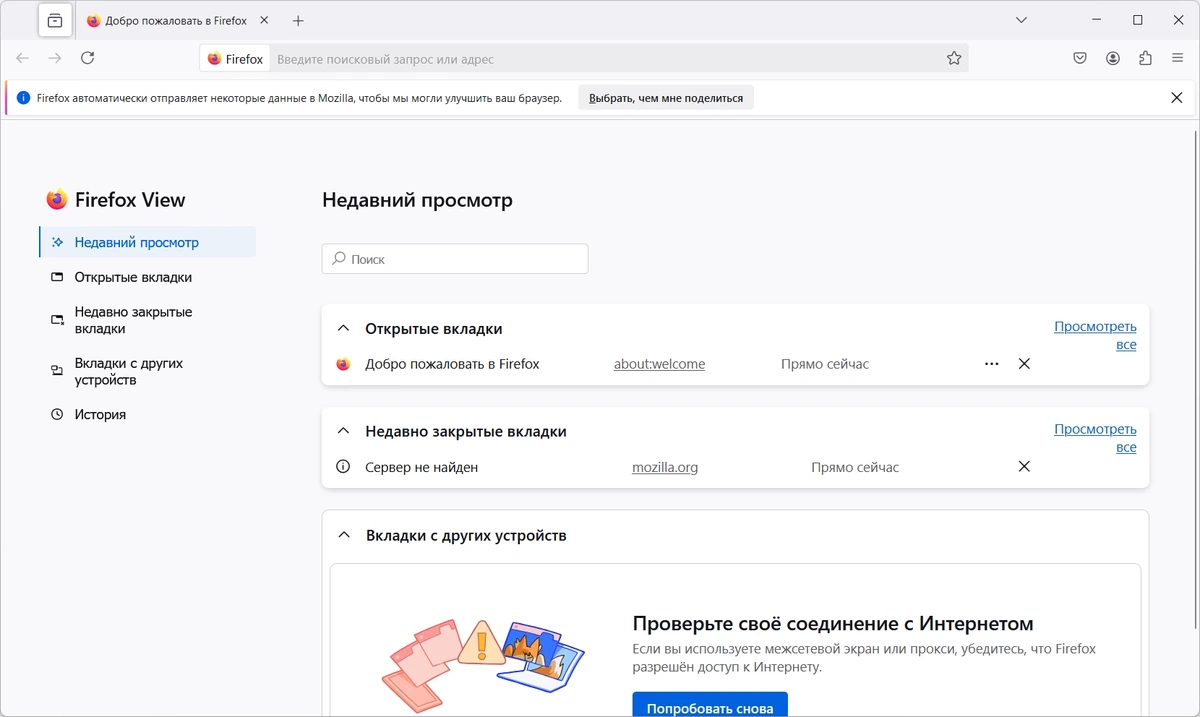Screen dimensions: 1200x717
Task: Open the account profile icon
Action: point(1113,59)
